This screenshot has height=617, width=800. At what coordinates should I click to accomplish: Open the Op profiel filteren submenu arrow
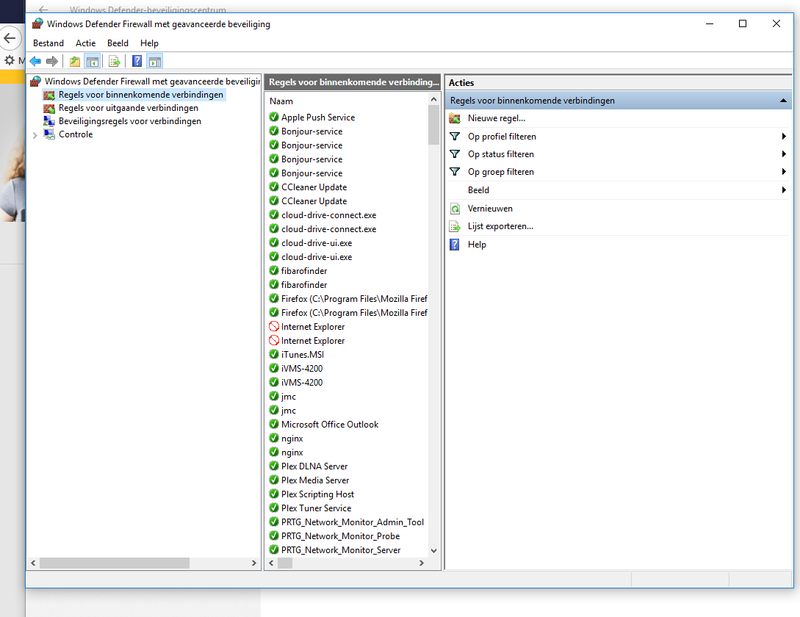783,136
